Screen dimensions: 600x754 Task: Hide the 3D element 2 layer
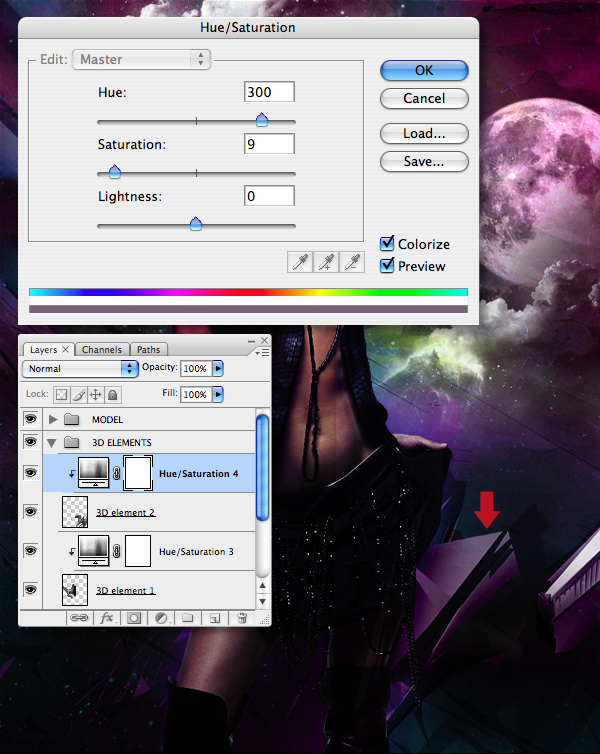pos(30,512)
